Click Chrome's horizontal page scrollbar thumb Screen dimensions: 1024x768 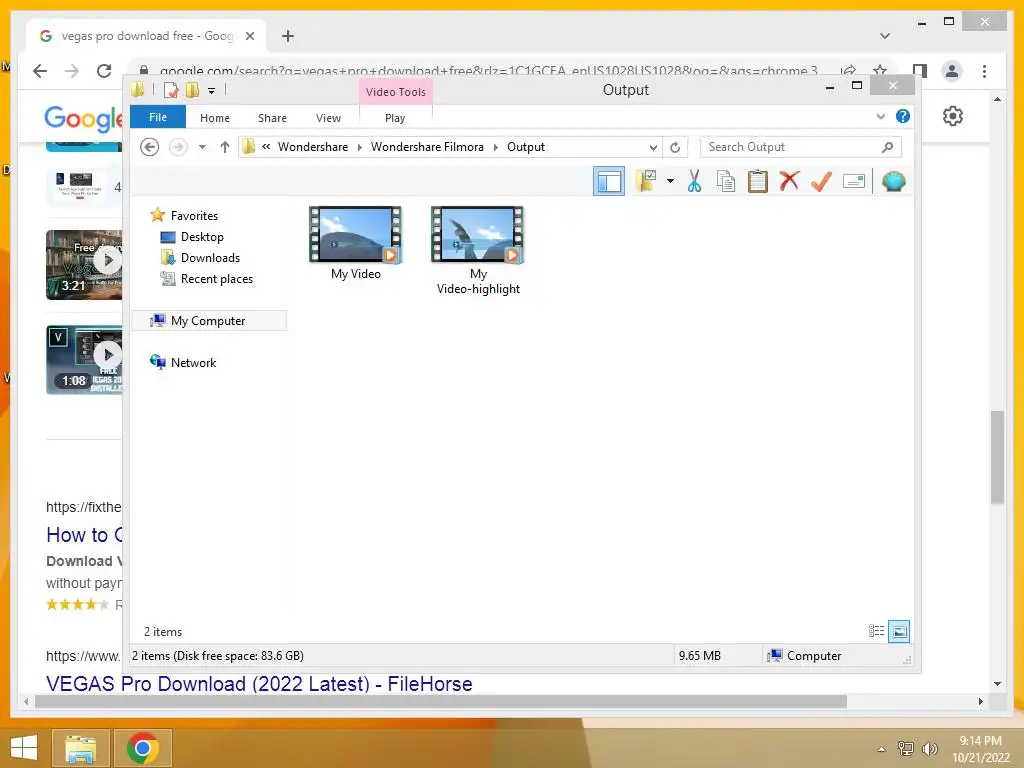tap(441, 701)
